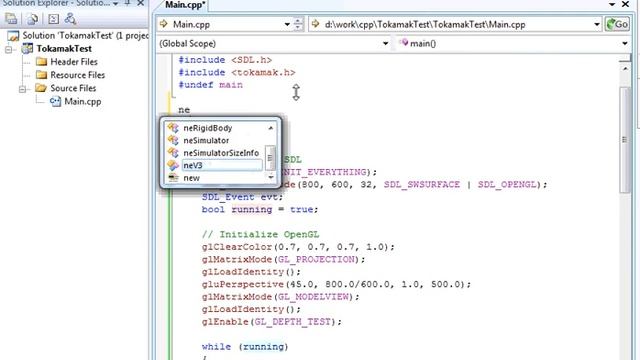Open the file path dropdown
Image resolution: width=640 pixels, height=360 pixels.
[596, 24]
